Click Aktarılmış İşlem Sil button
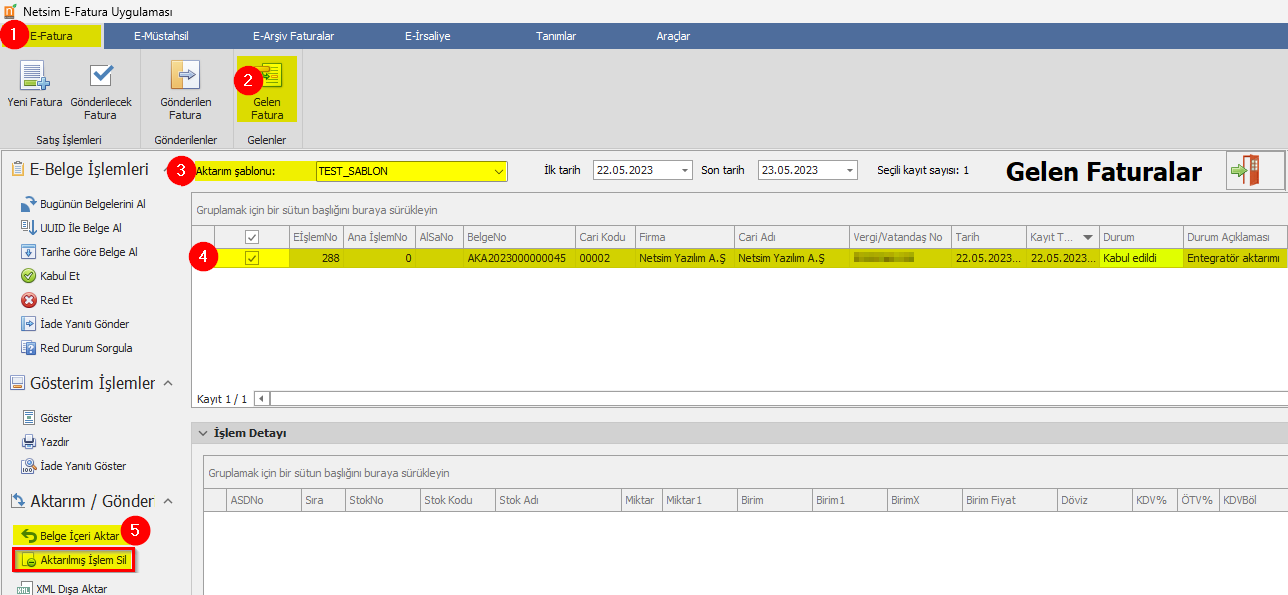Image resolution: width=1288 pixels, height=595 pixels. 73,560
